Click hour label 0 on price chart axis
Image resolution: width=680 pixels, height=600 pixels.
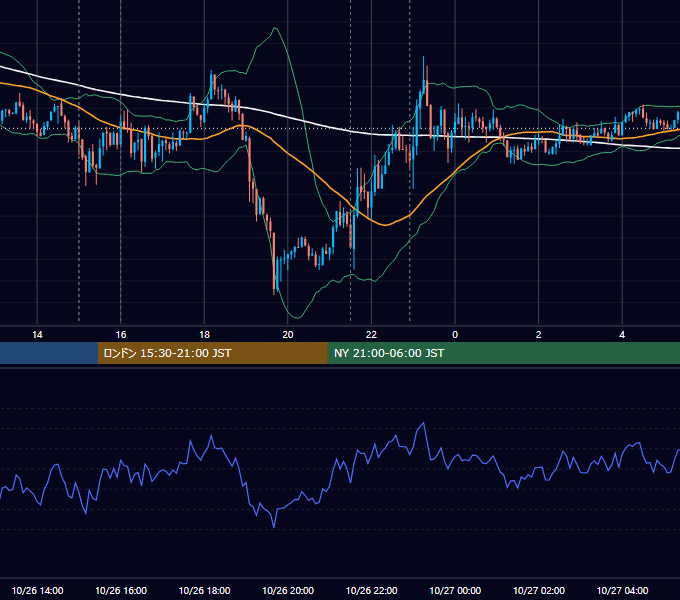(x=455, y=335)
